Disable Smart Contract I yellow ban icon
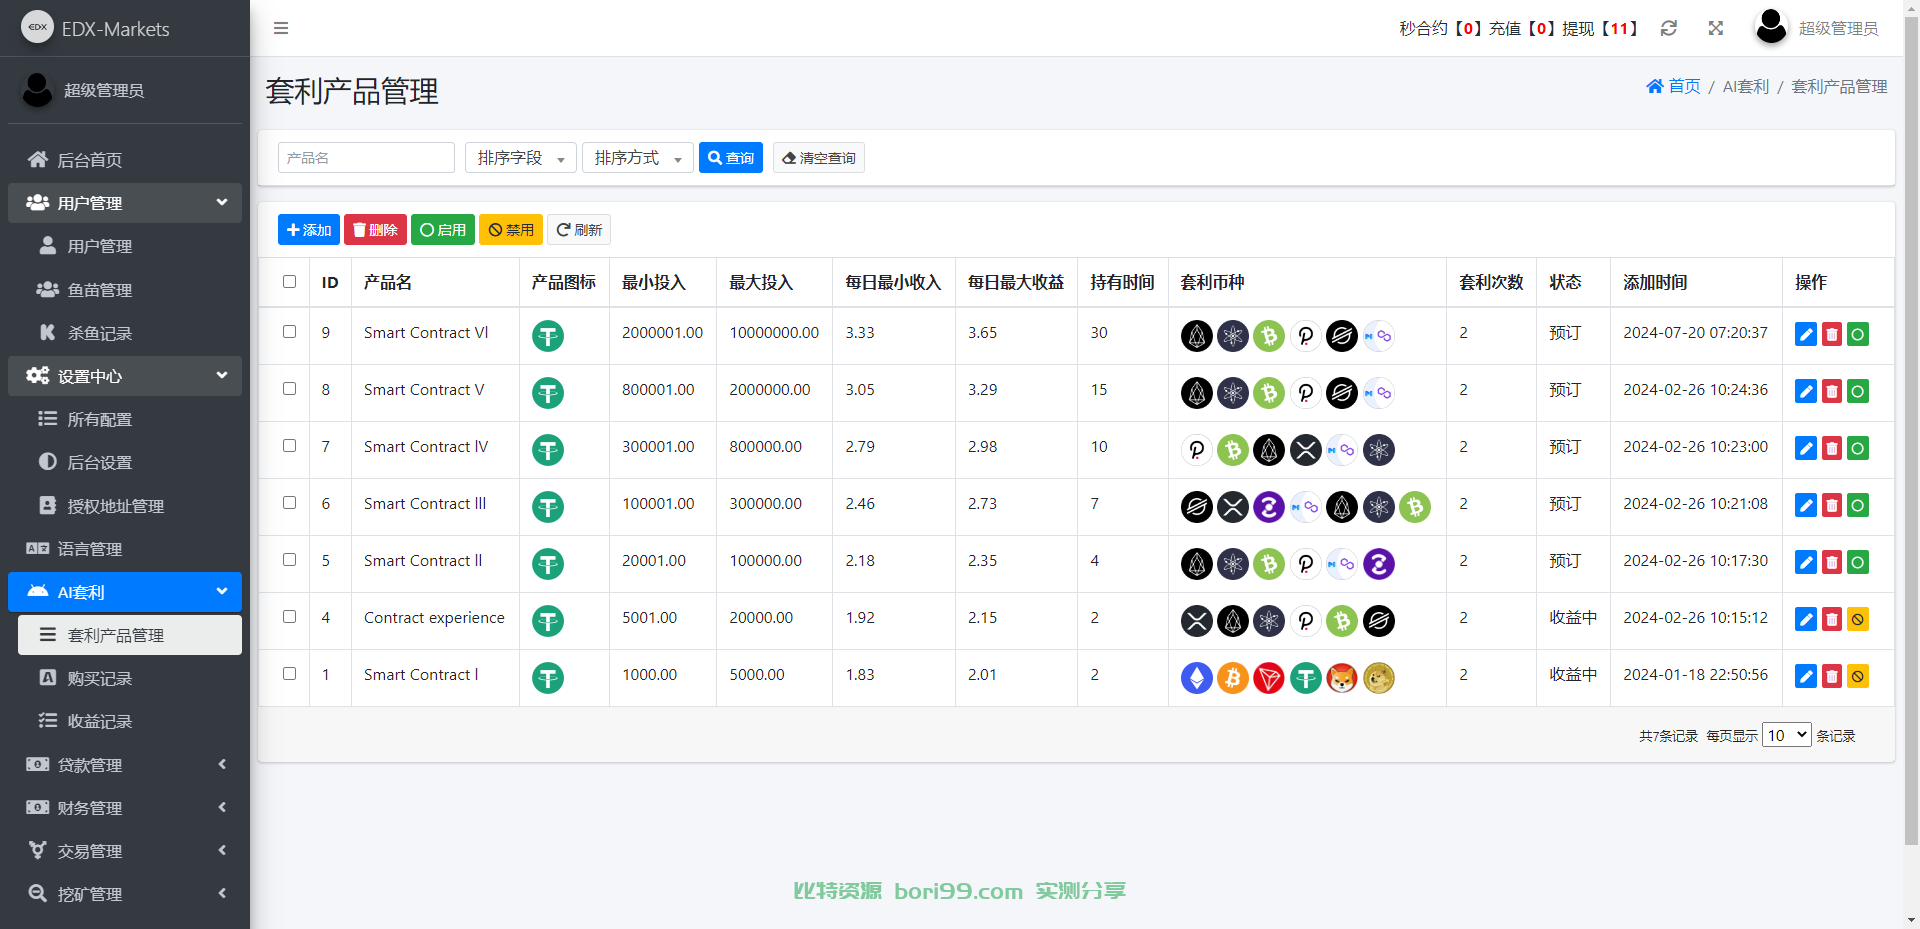 (x=1858, y=677)
